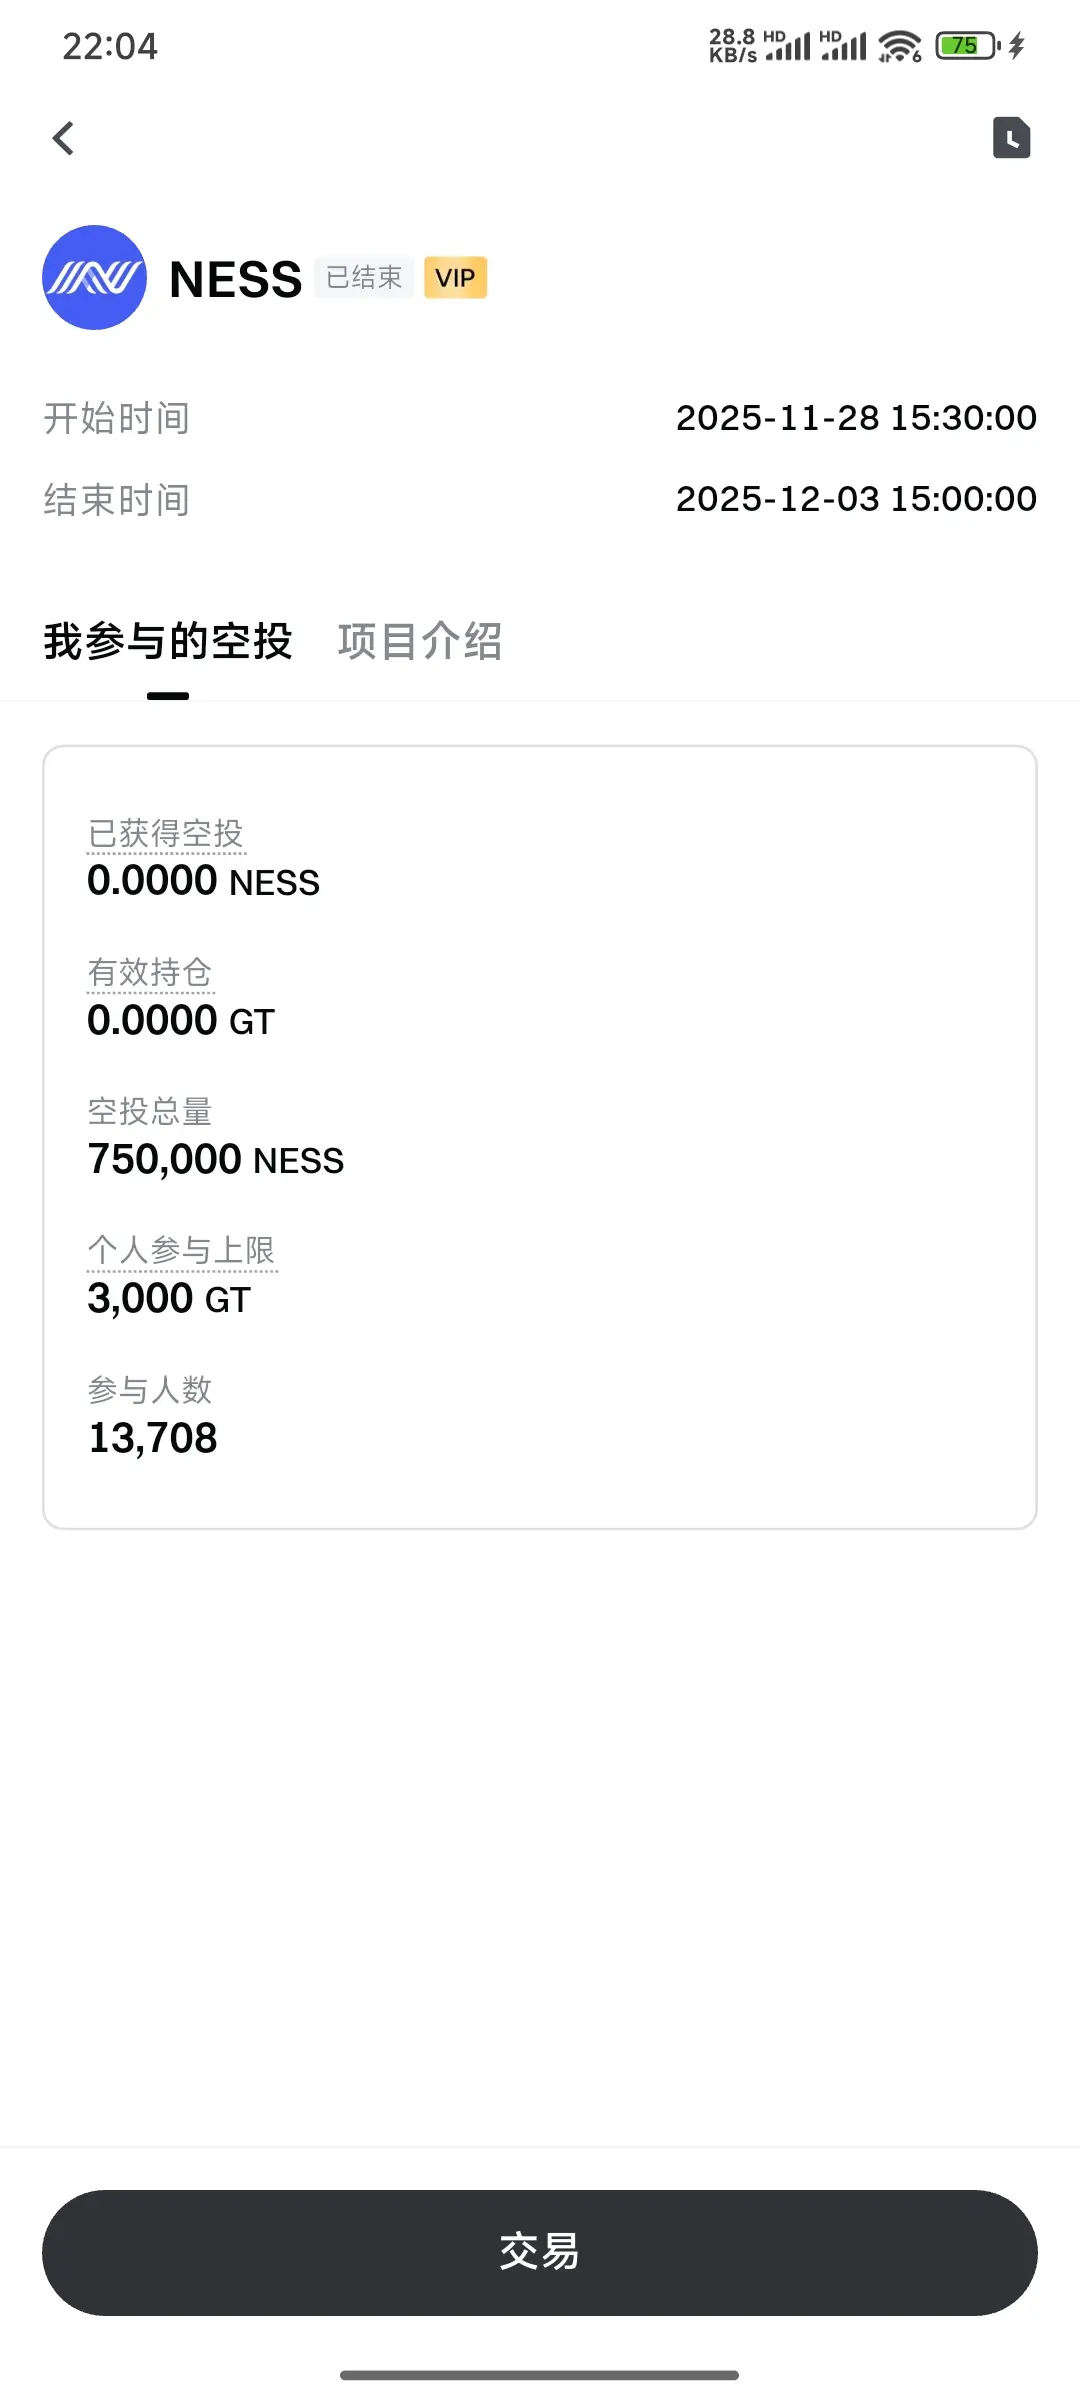Screen dimensions: 1080x2400
Task: Tap the 13,708 participants count
Action: tap(153, 1438)
